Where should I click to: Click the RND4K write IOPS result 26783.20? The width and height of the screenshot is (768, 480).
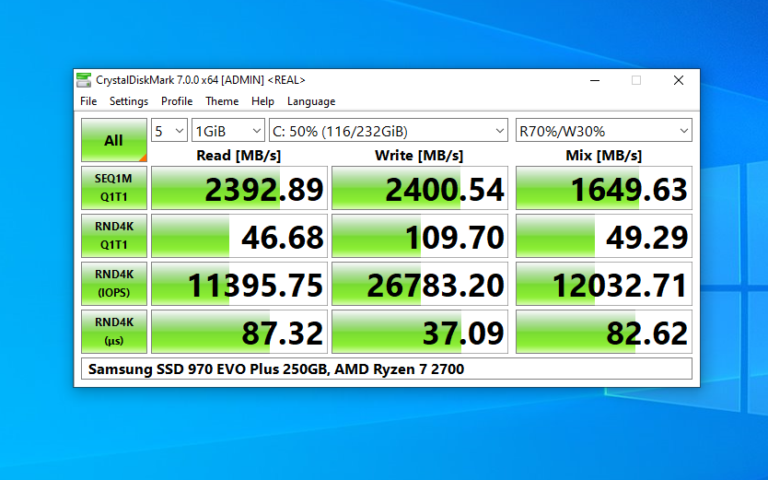(x=420, y=285)
